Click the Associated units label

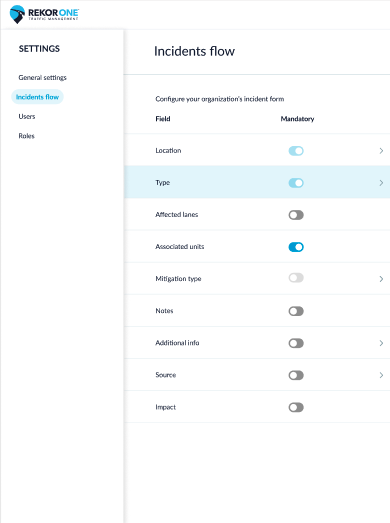(x=179, y=246)
